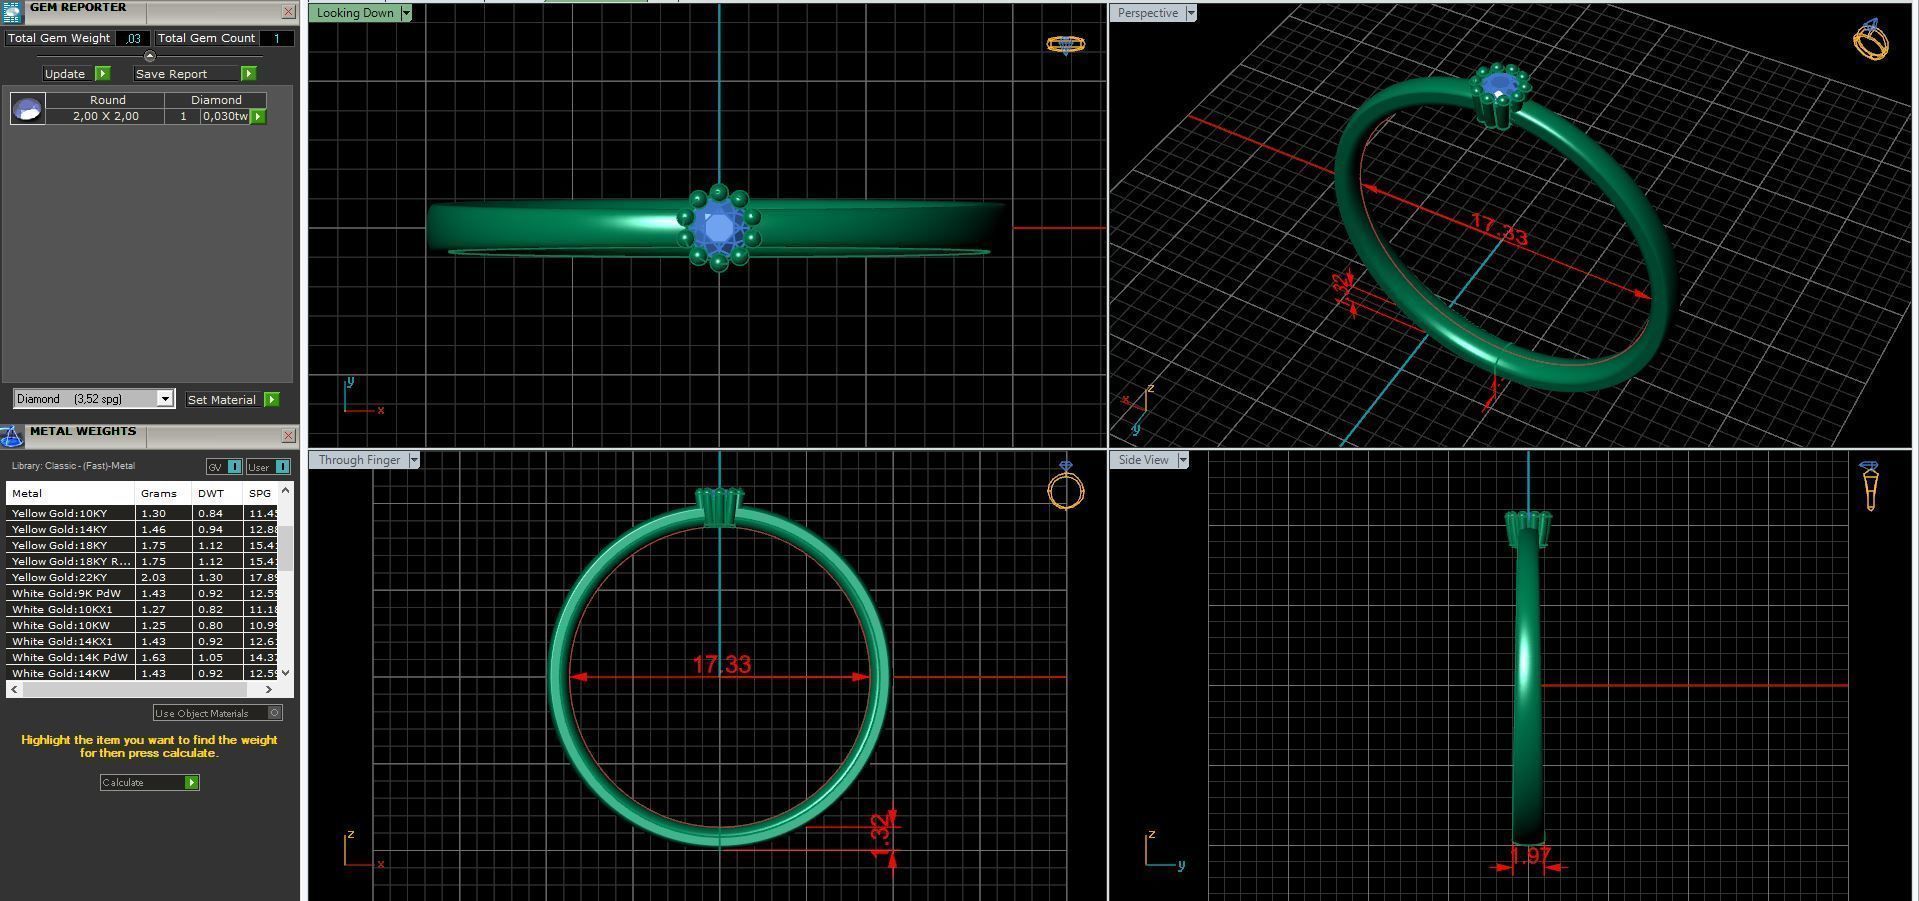Click the 17.33 dimension in Through Finger view

(721, 664)
